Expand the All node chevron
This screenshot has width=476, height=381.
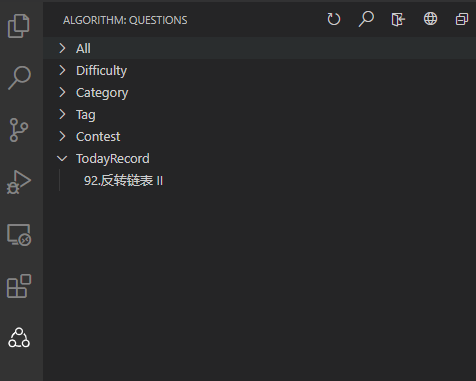tap(62, 48)
